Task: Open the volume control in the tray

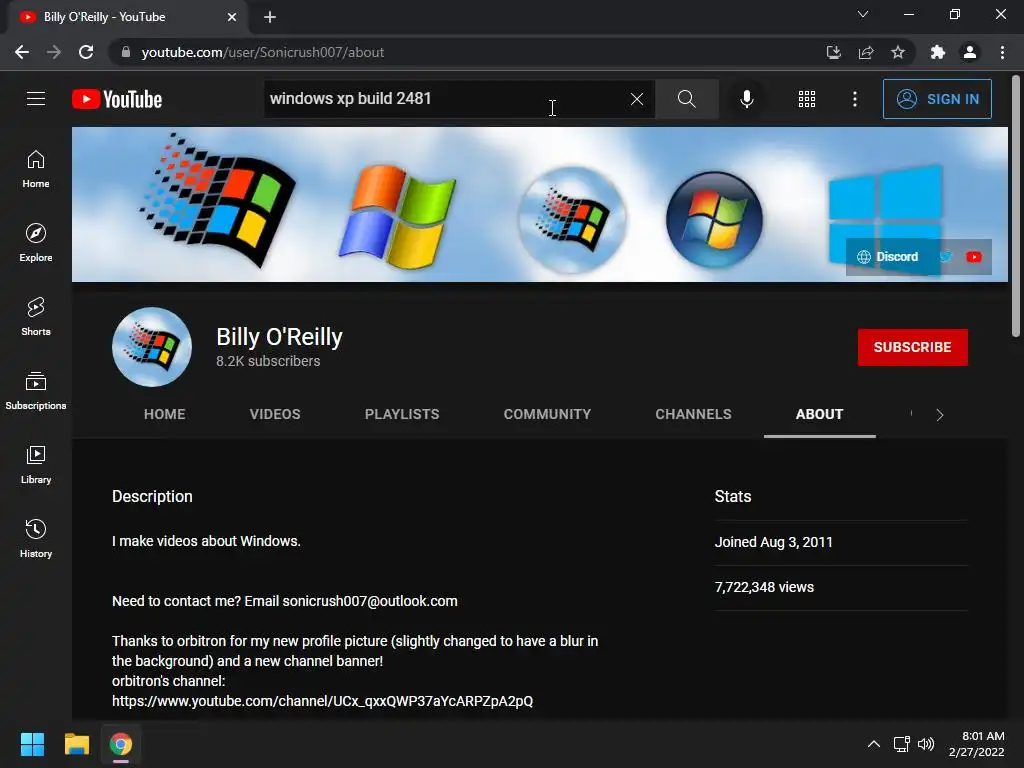Action: (926, 744)
